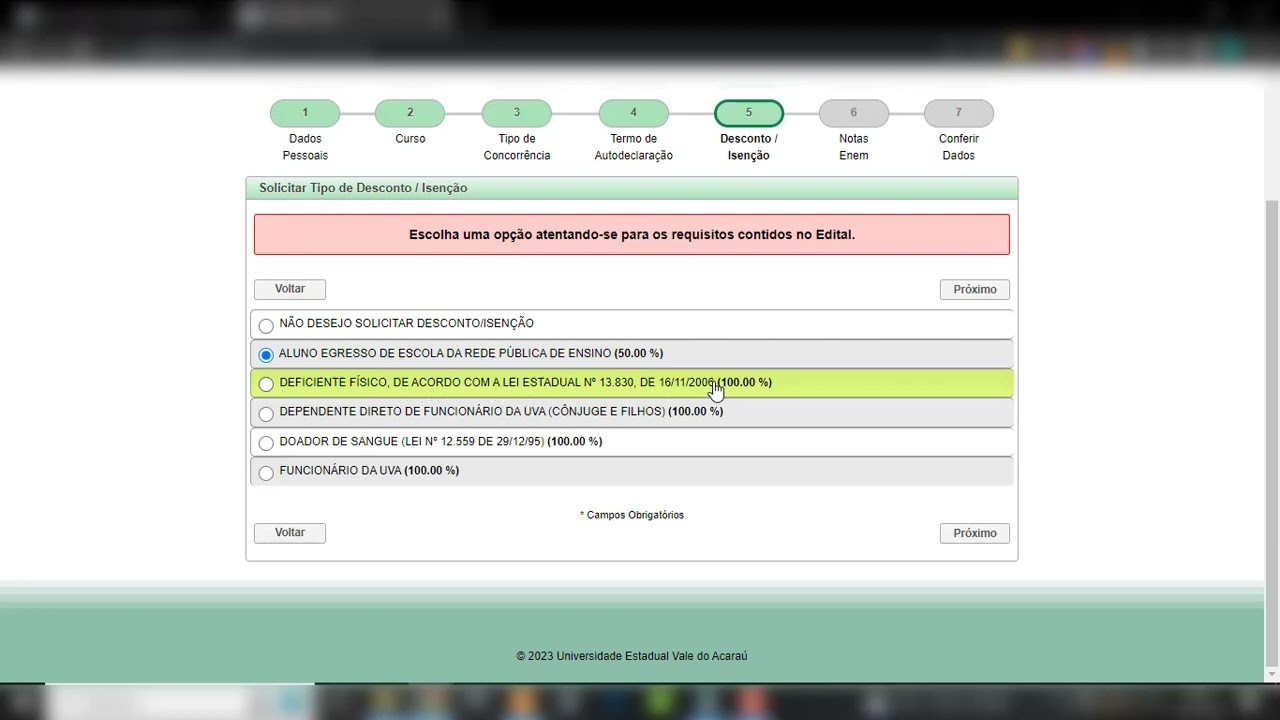The height and width of the screenshot is (720, 1280).
Task: Click the bottom Próximo button
Action: click(975, 533)
